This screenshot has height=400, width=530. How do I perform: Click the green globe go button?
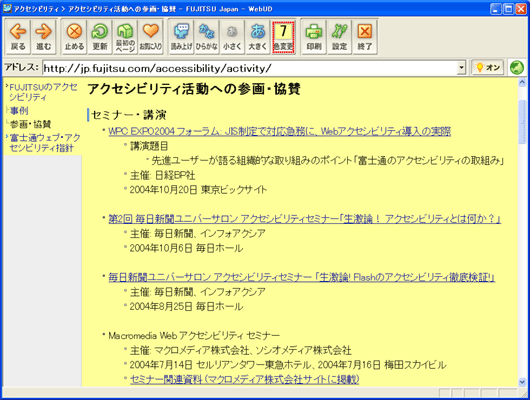tap(517, 68)
